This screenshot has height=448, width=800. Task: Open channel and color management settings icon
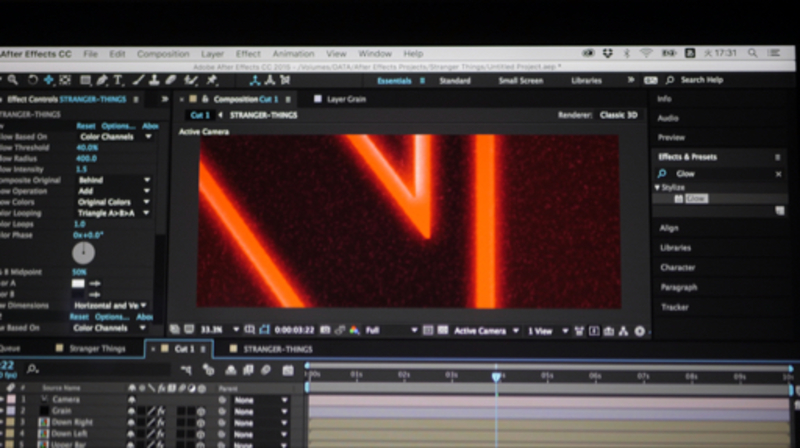point(354,331)
